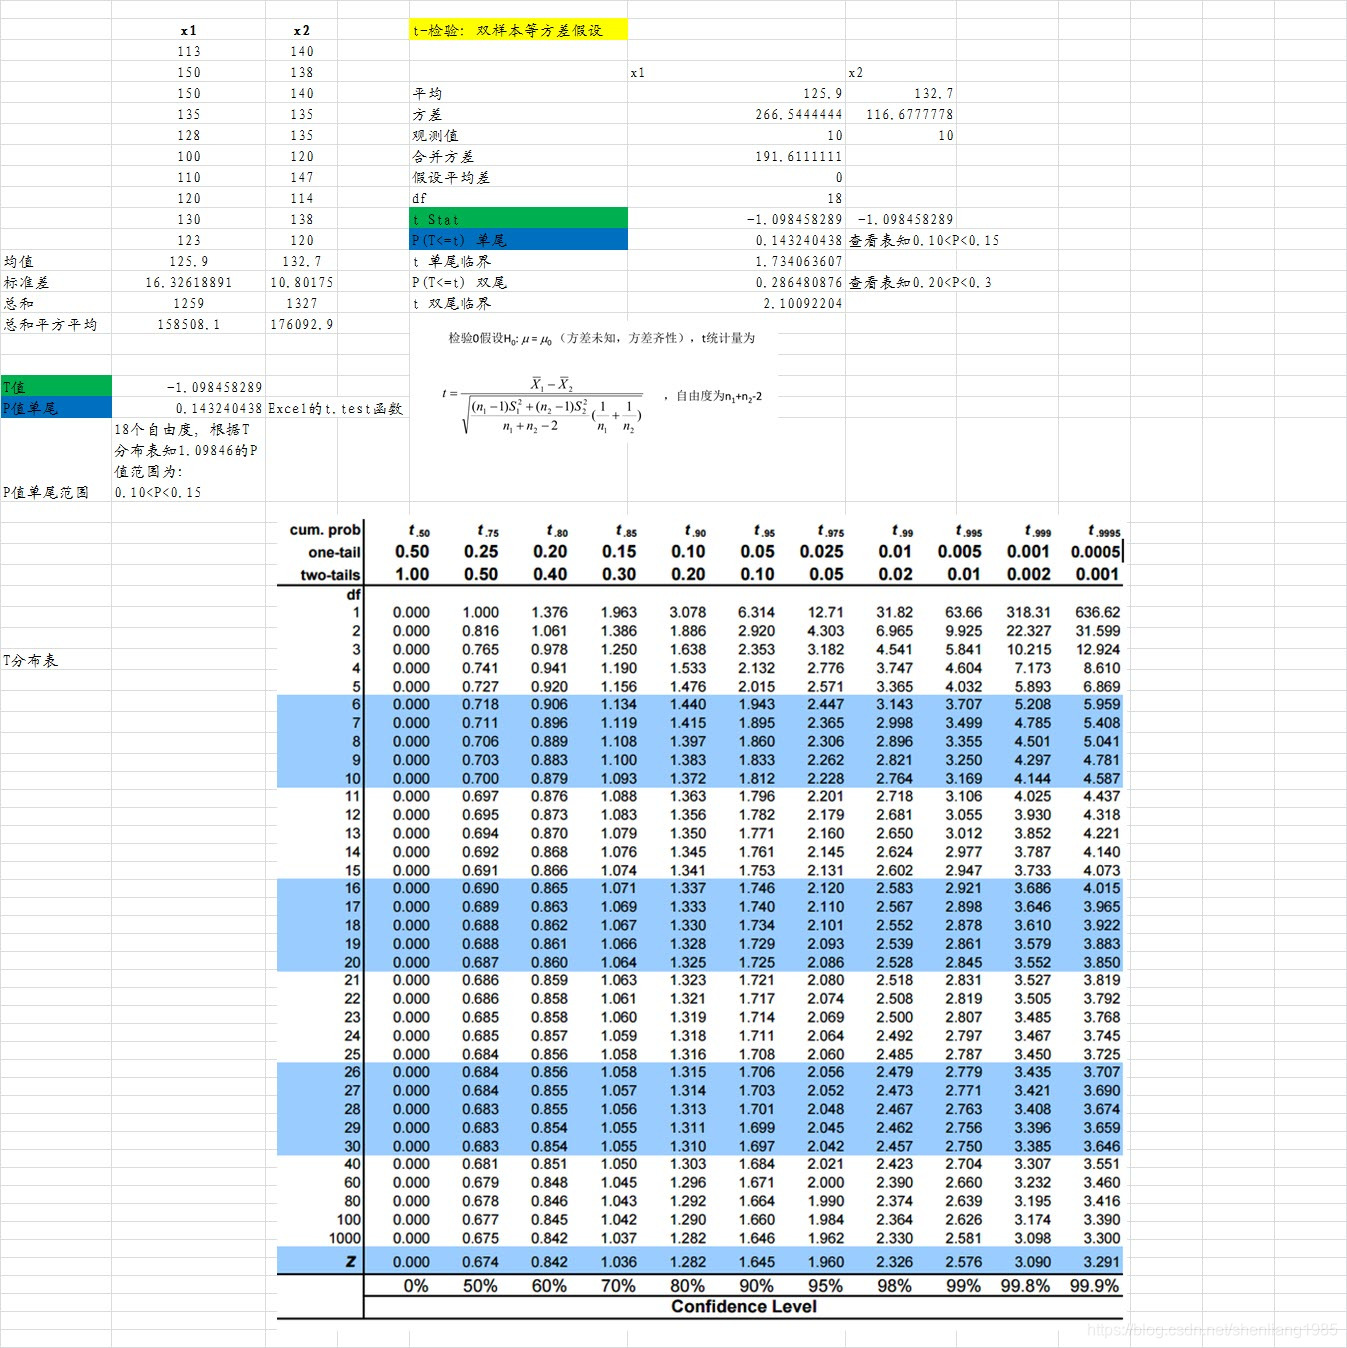Click the note '查看表知0.10<P<0.15'
Image resolution: width=1347 pixels, height=1348 pixels.
924,240
